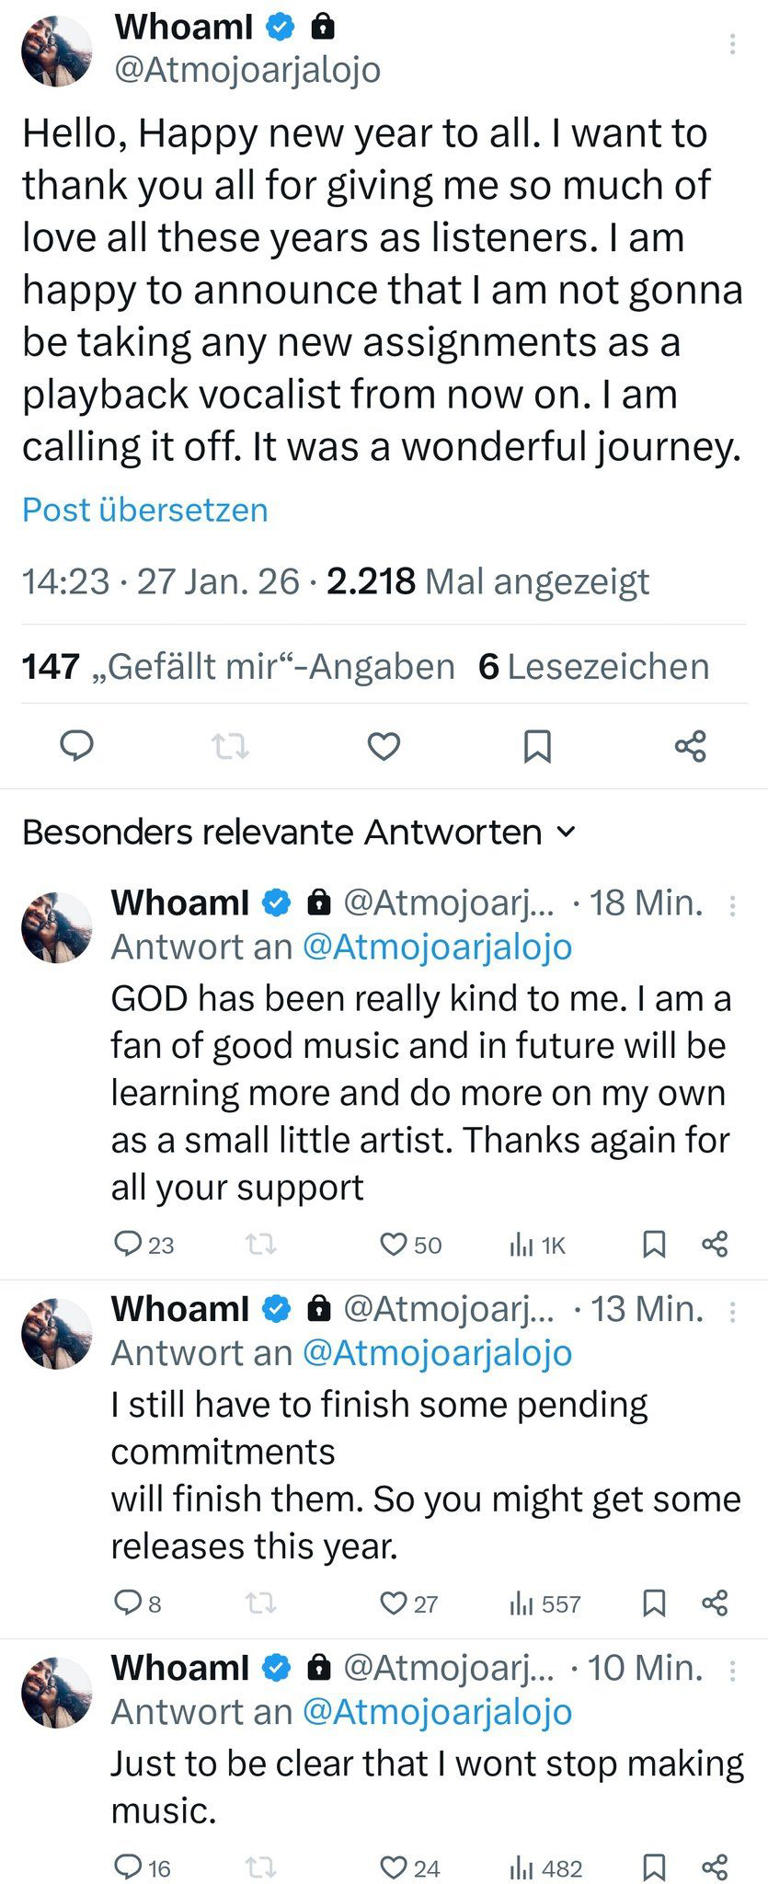Open comments on the "pending commitments" reply
This screenshot has width=768, height=1884.
point(128,1603)
